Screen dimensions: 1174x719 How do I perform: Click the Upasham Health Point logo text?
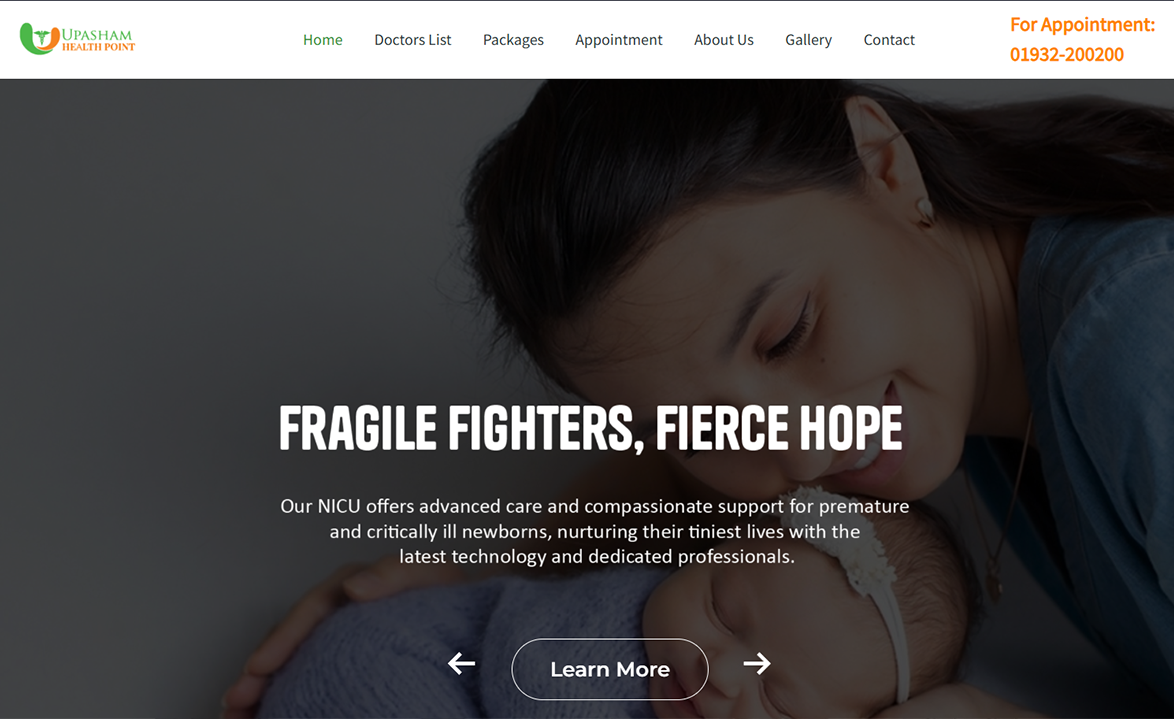(98, 40)
